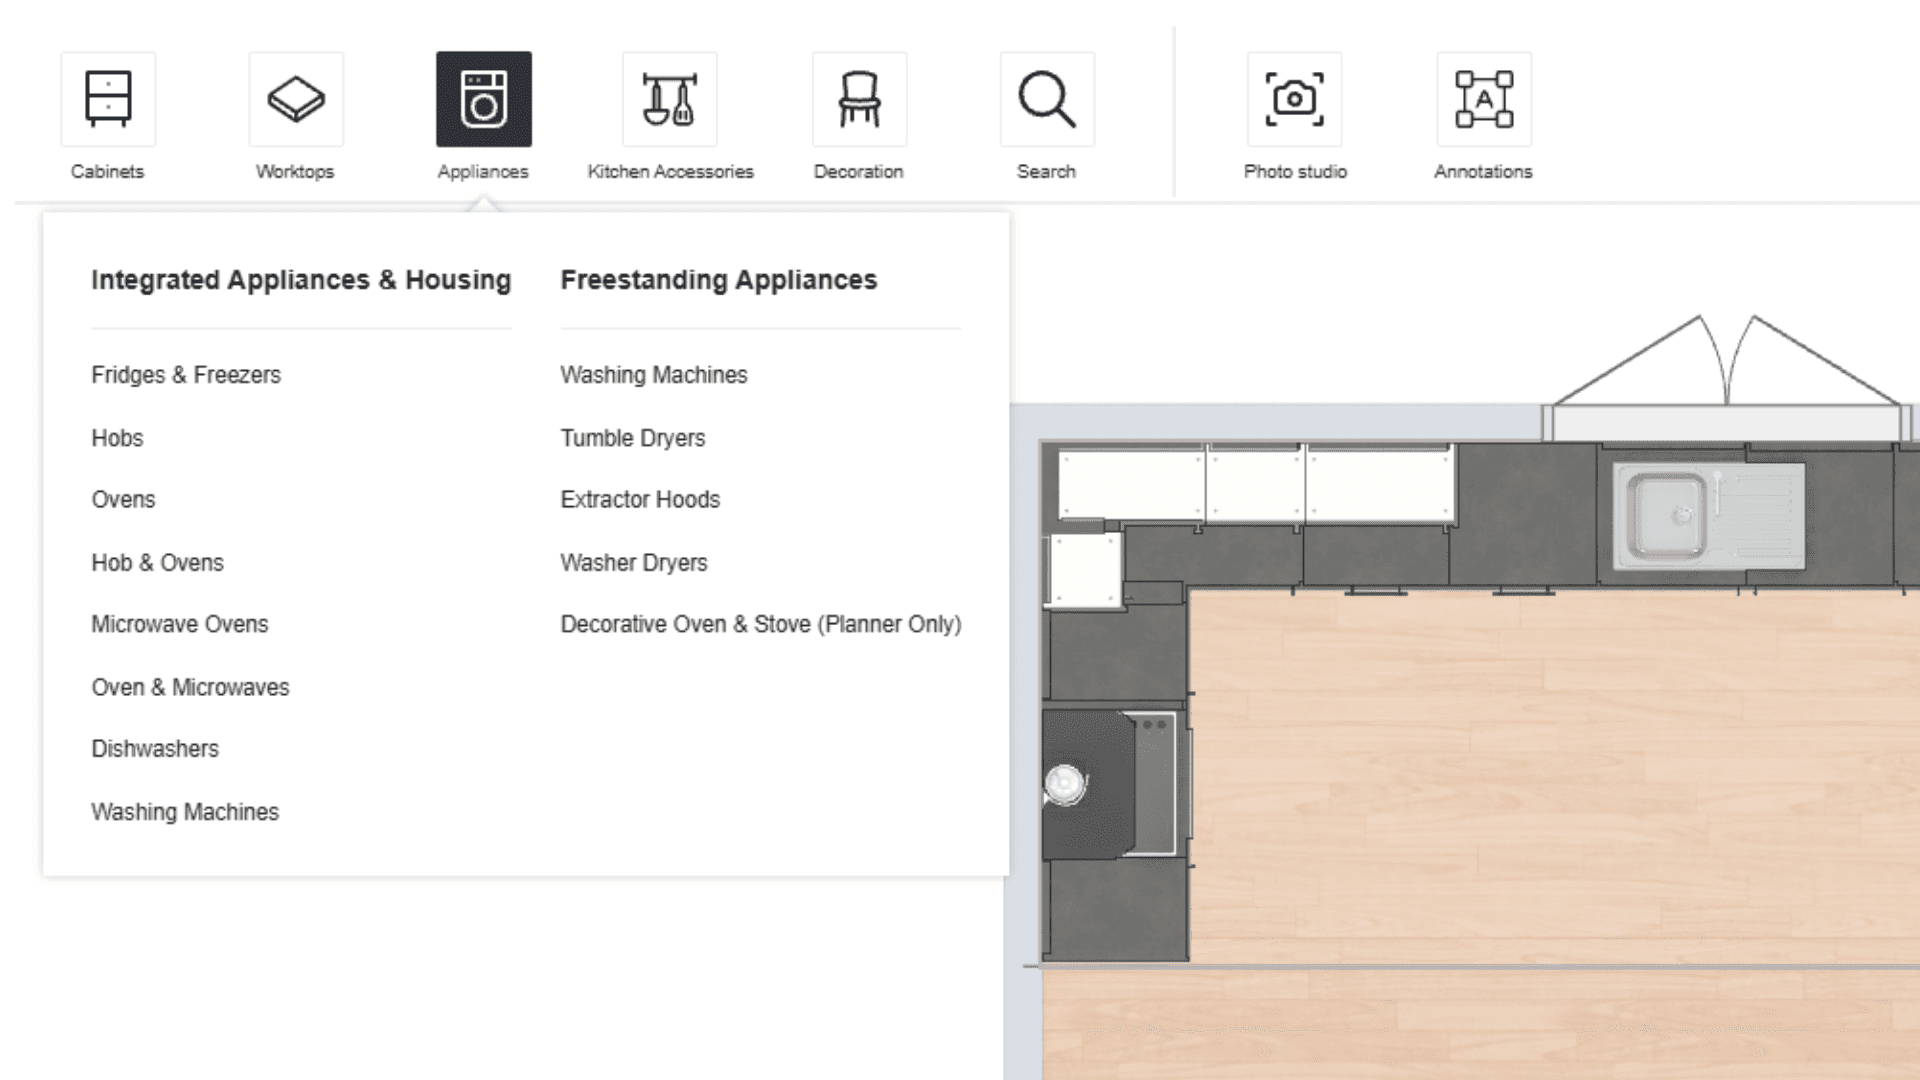The image size is (1920, 1080).
Task: Select freestanding Washing Machines above Tumble Dryers
Action: (654, 375)
